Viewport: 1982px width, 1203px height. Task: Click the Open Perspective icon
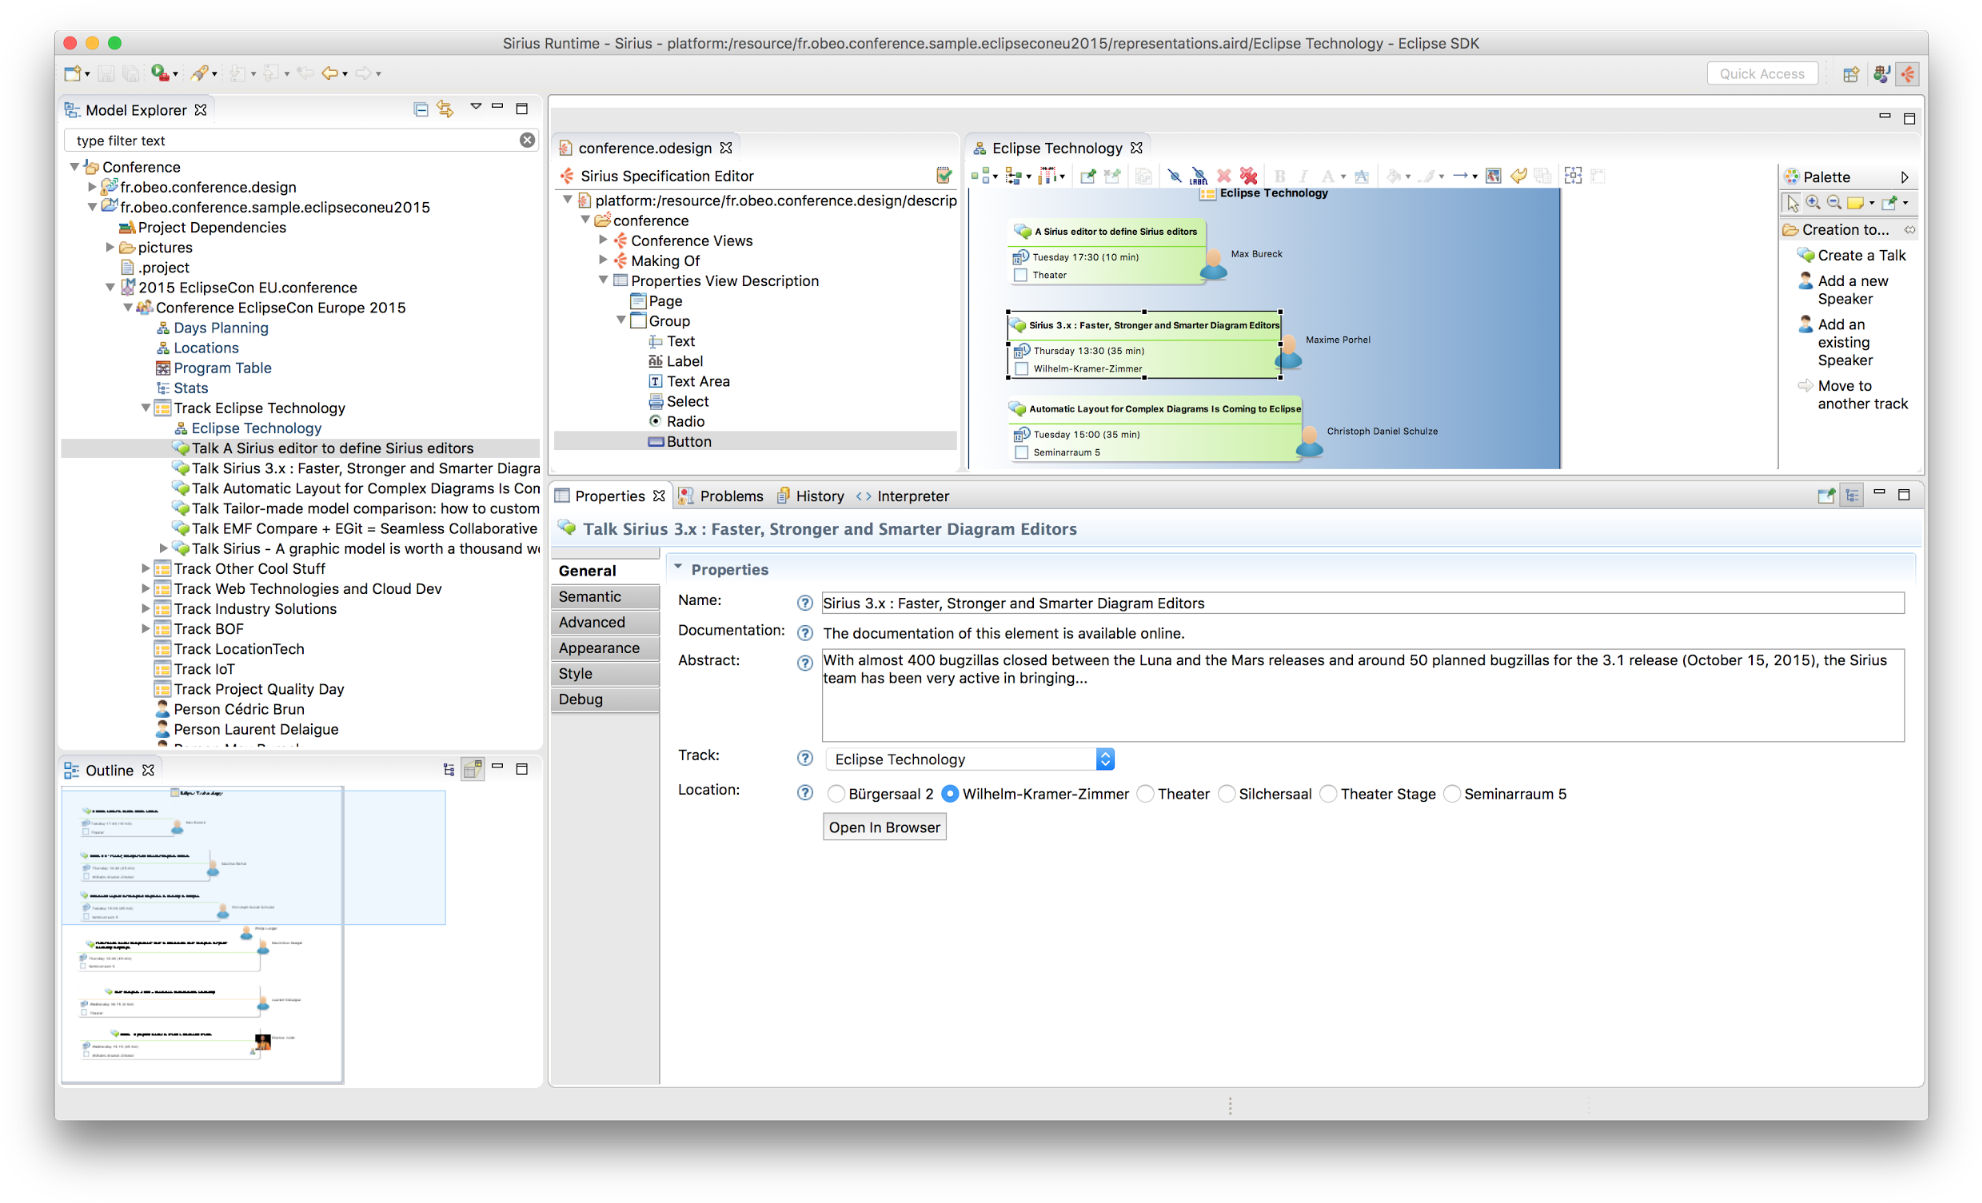(x=1851, y=74)
